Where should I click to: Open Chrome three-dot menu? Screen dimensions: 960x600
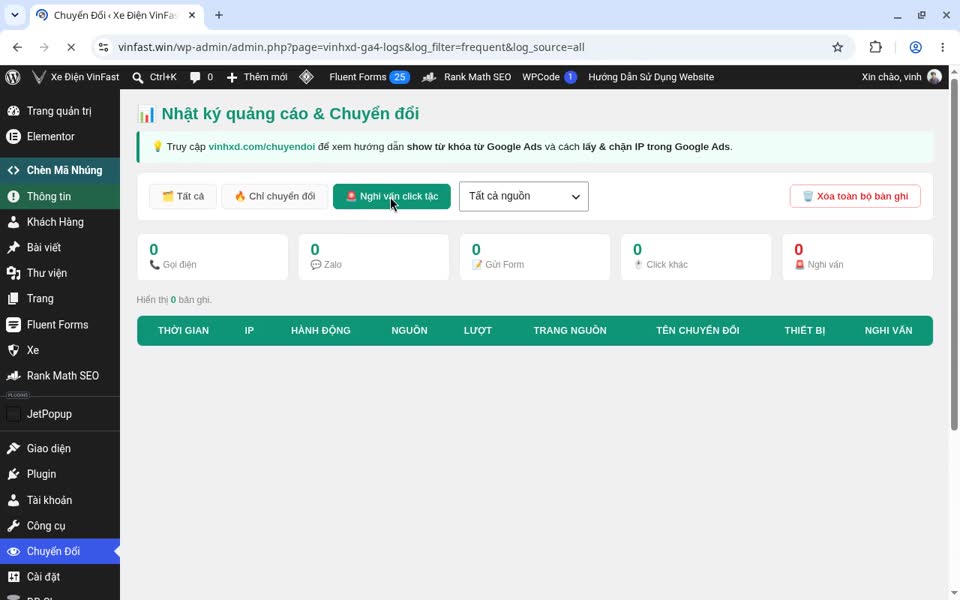tap(942, 47)
